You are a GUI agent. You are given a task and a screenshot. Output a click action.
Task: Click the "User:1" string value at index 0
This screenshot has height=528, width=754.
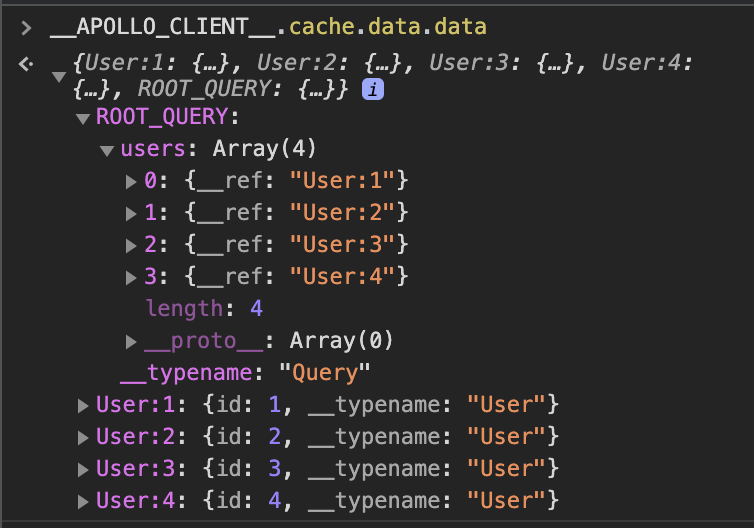tap(344, 182)
